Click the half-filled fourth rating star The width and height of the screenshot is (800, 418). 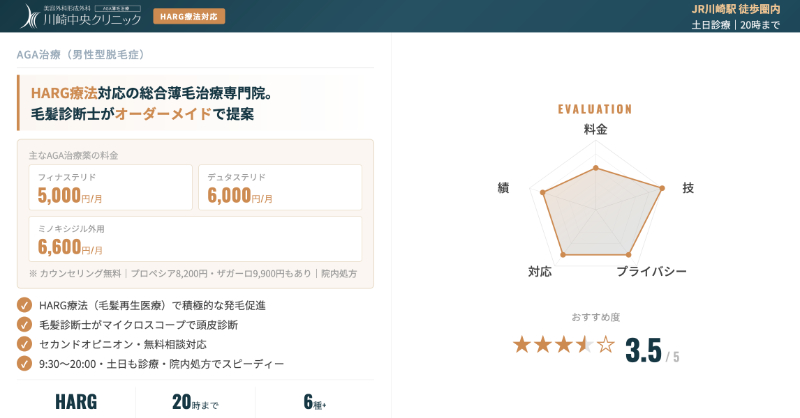point(585,345)
